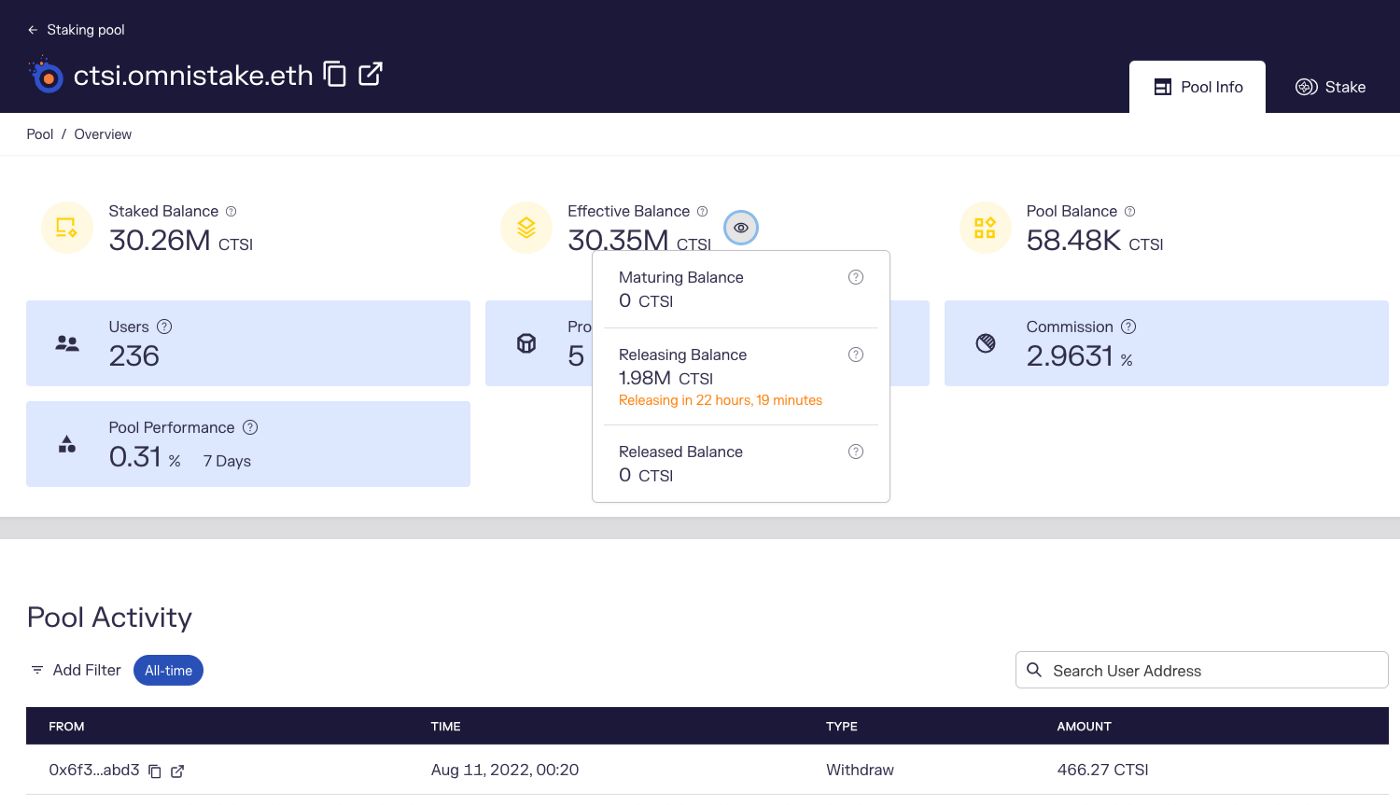The image size is (1400, 805).
Task: Click the Overview breadcrumb item
Action: [x=103, y=134]
